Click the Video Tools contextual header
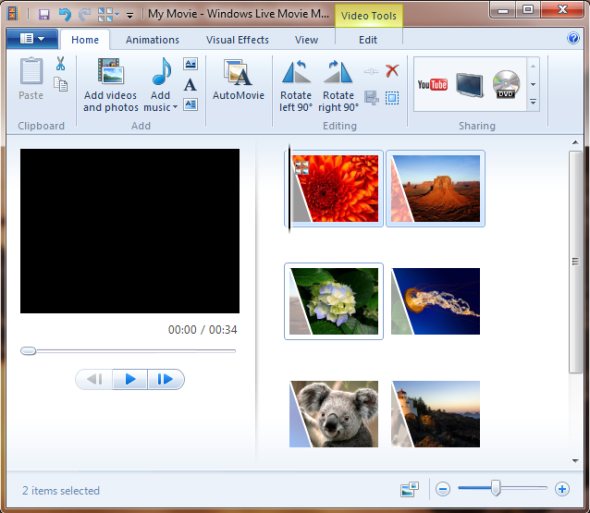The height and width of the screenshot is (513, 590). (x=369, y=16)
